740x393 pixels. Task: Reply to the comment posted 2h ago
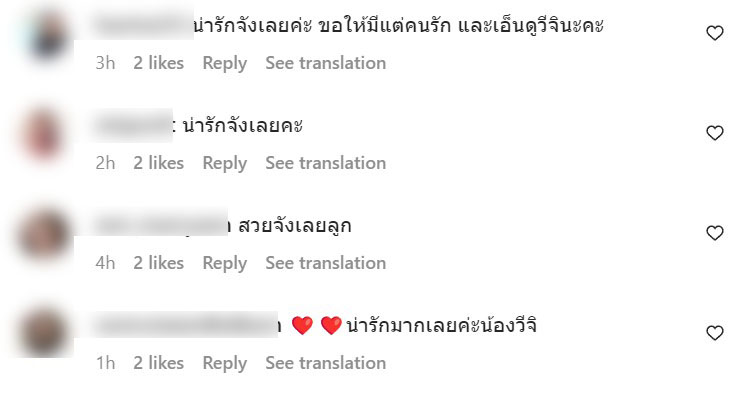(x=225, y=163)
